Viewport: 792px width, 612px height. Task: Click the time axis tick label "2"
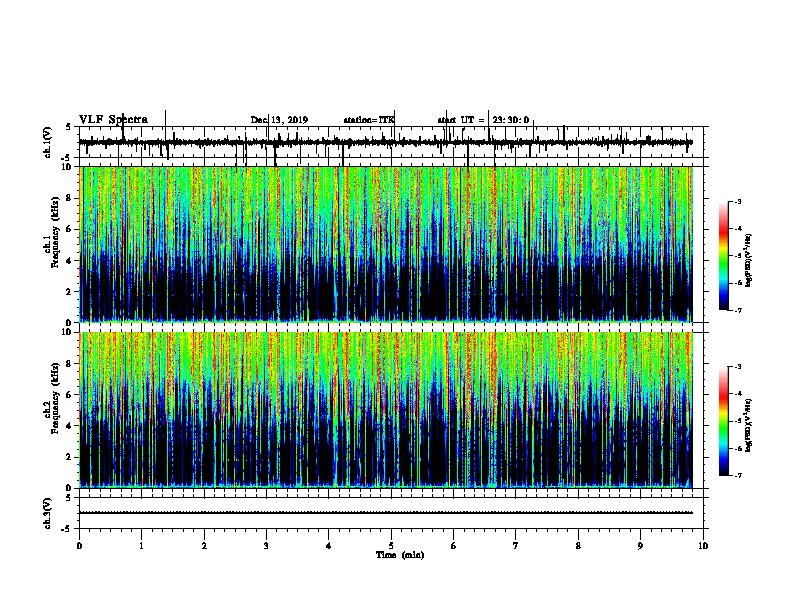click(204, 546)
